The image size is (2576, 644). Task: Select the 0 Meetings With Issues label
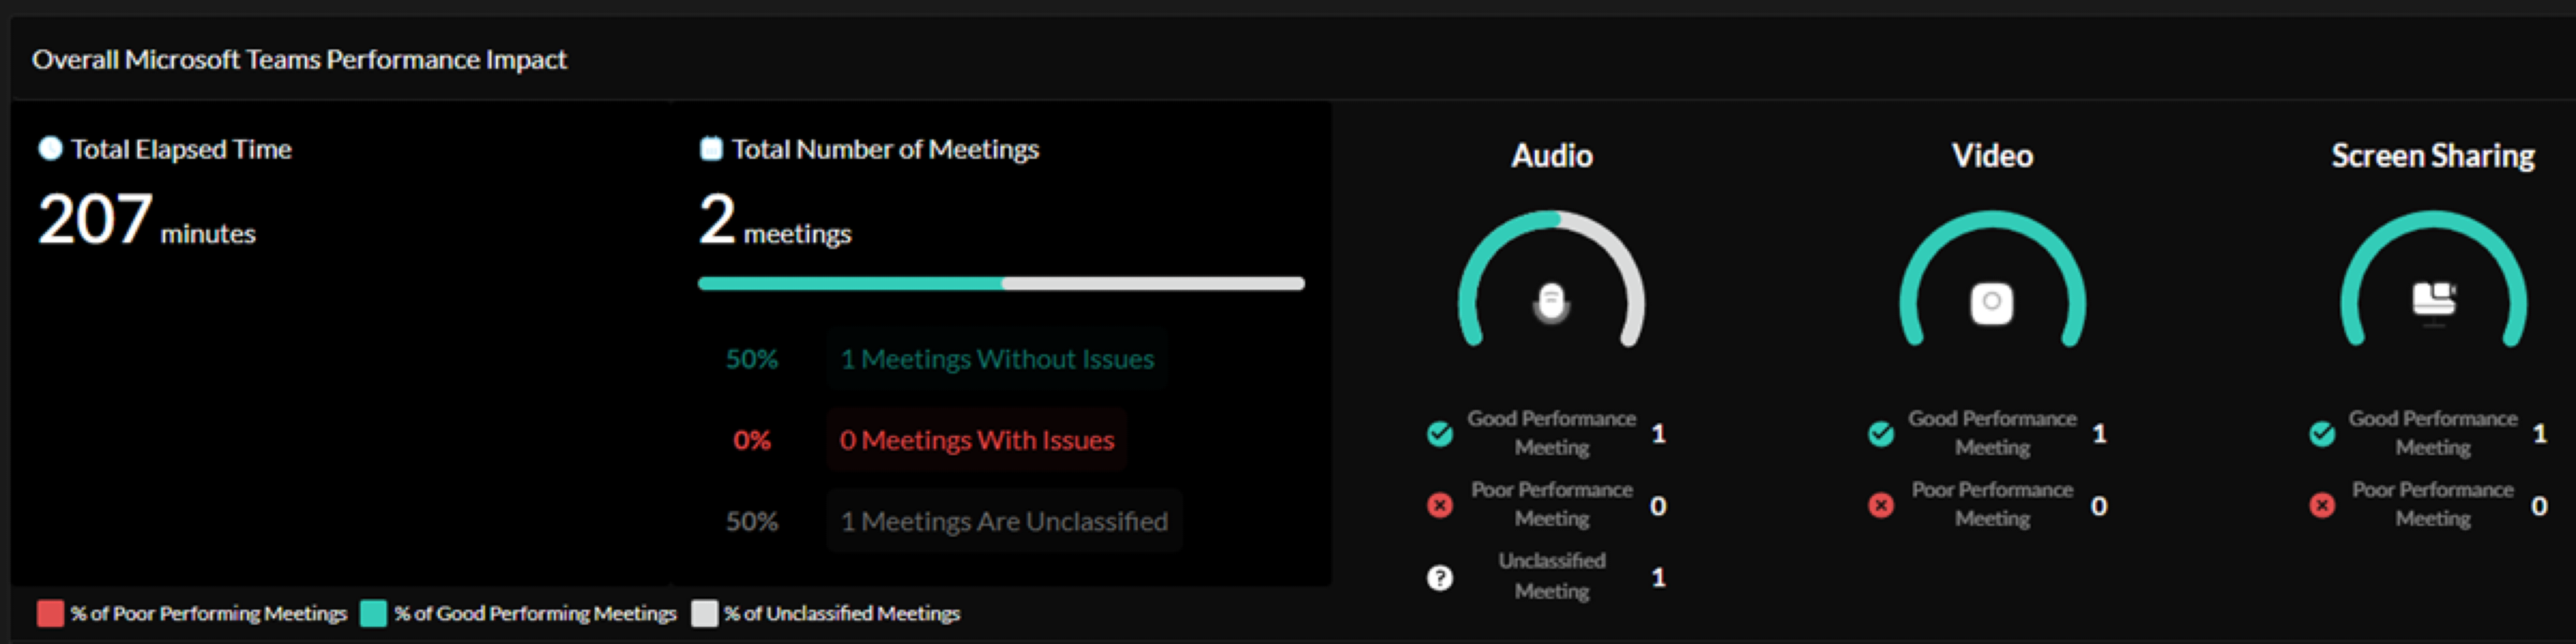pos(976,440)
